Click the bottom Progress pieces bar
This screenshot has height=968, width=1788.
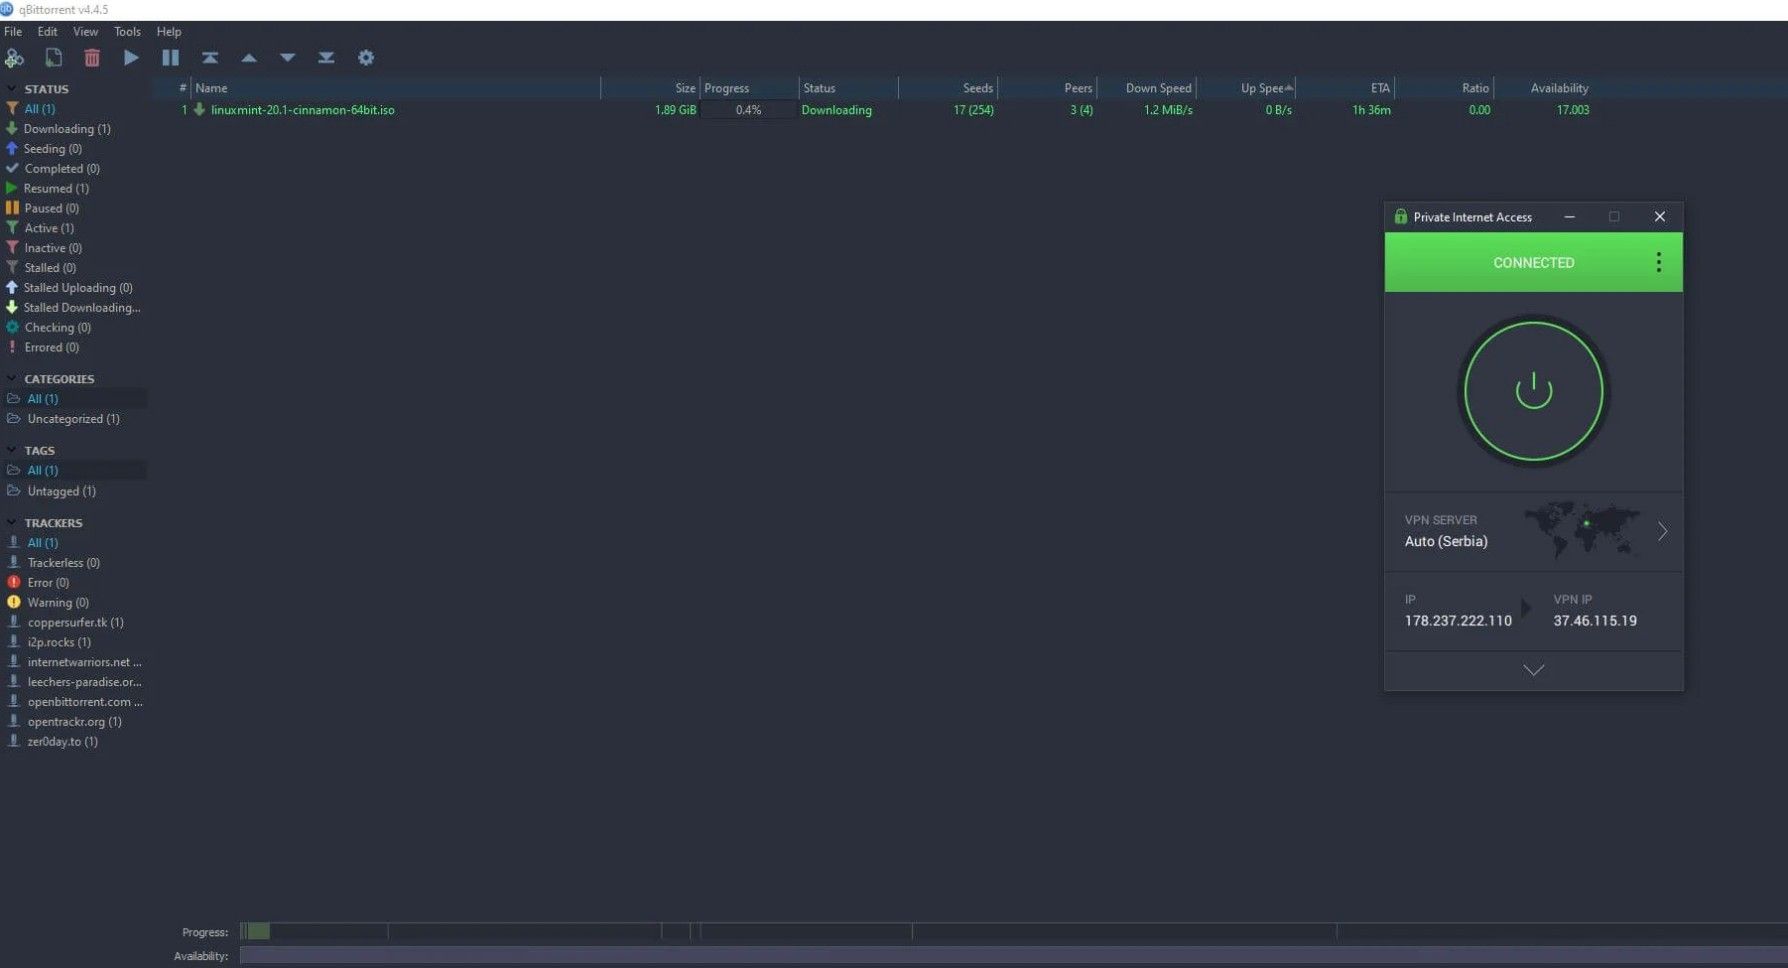(x=1014, y=931)
